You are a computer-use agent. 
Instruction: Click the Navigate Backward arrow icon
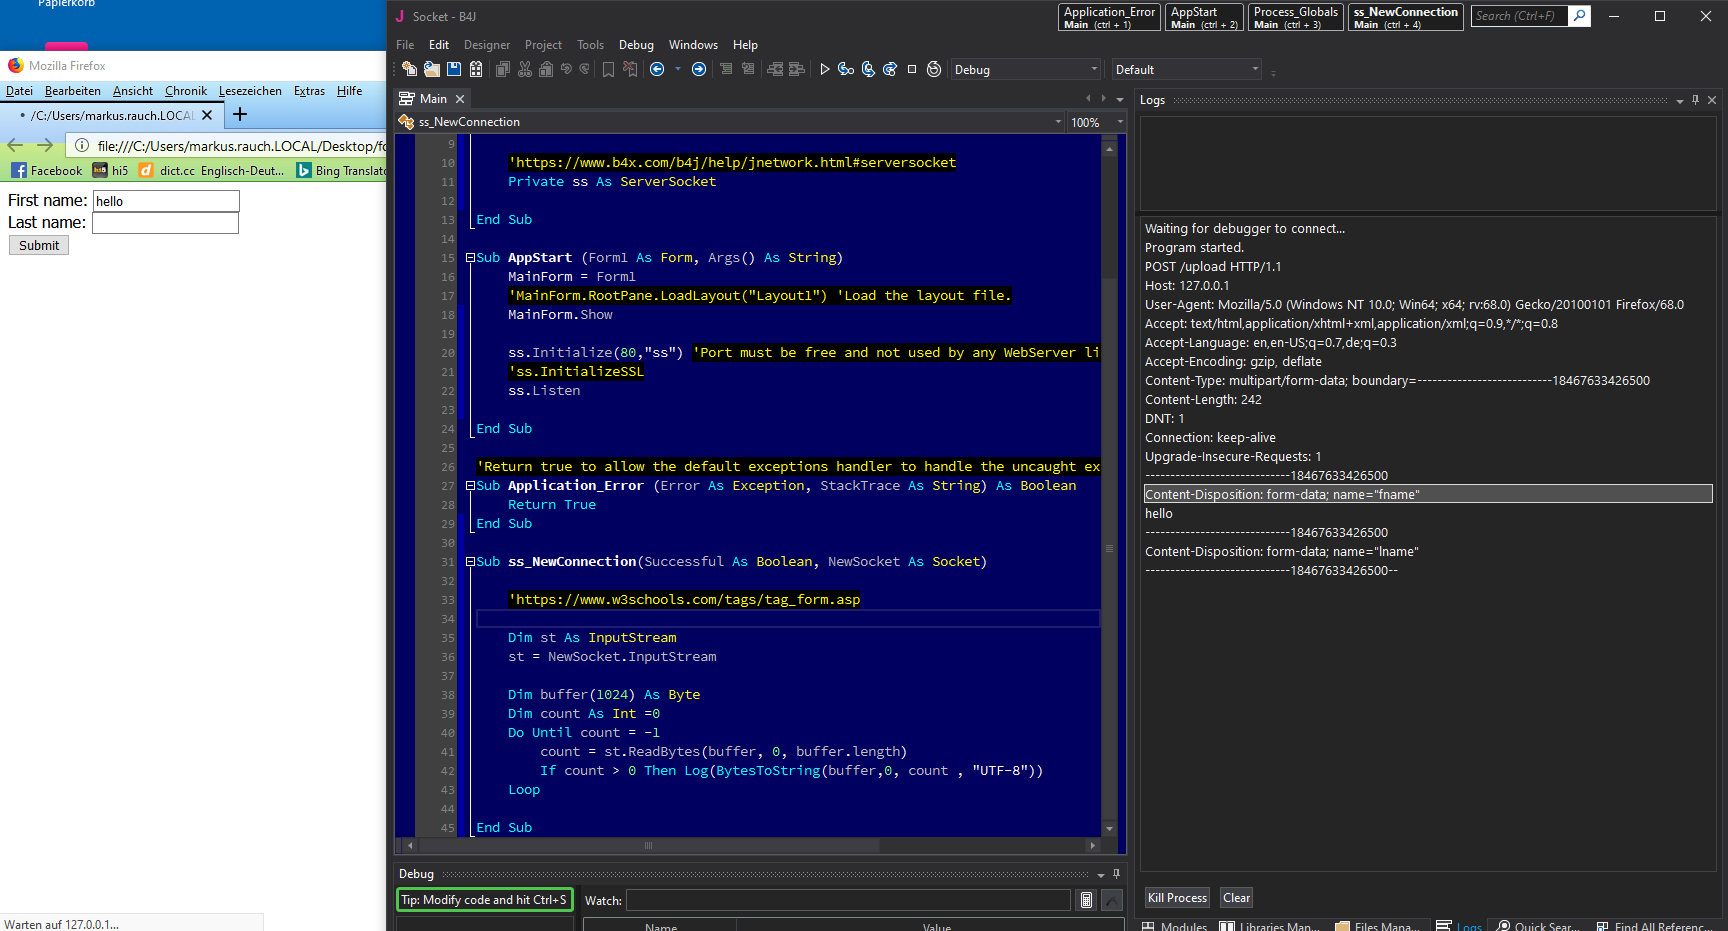(657, 69)
